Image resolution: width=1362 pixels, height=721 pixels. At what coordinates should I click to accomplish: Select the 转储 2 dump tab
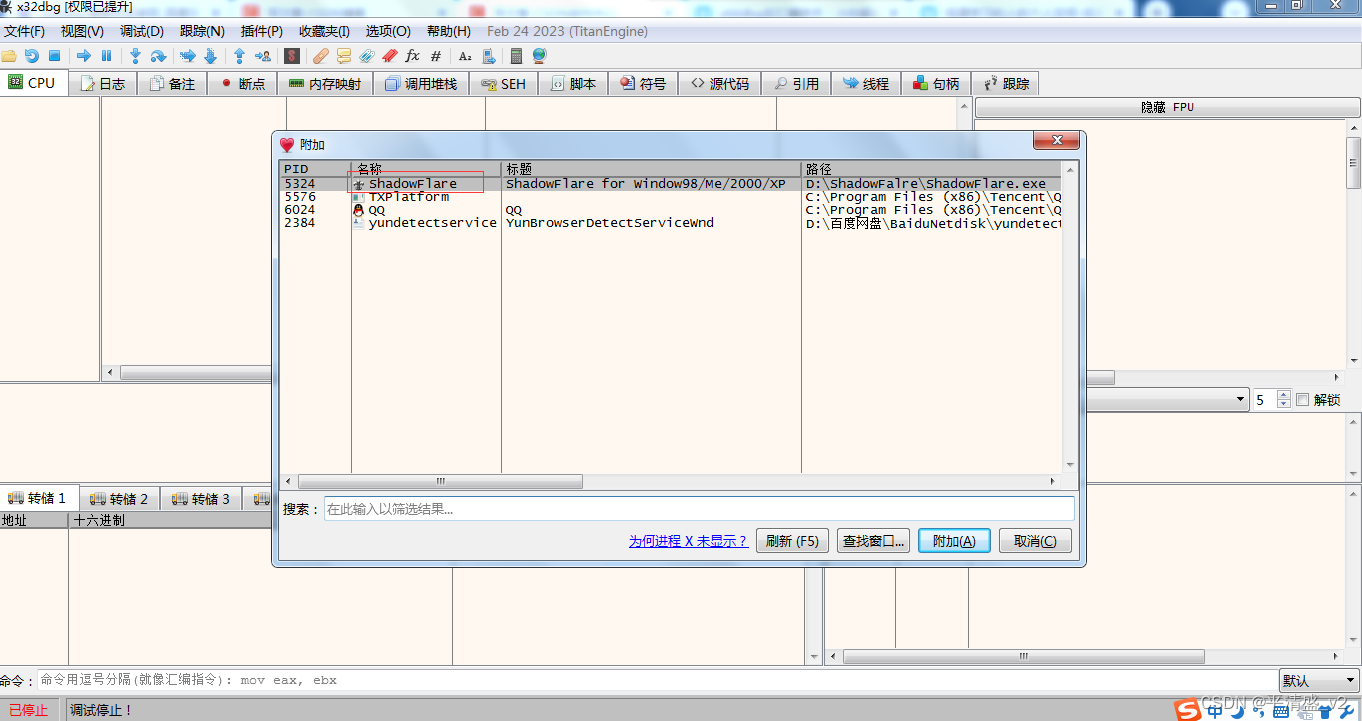coord(119,498)
